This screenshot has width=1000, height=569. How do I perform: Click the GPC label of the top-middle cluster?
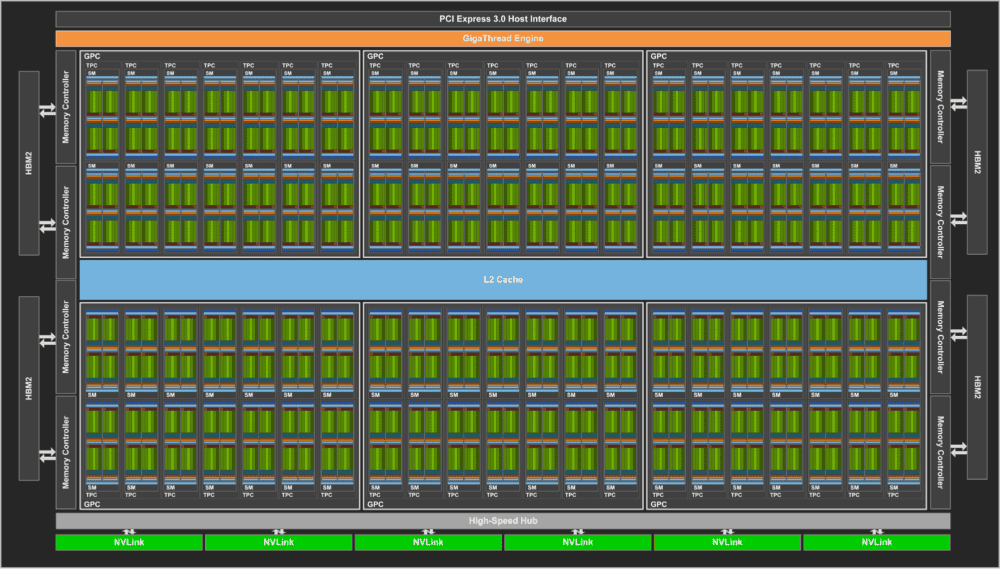pos(375,56)
